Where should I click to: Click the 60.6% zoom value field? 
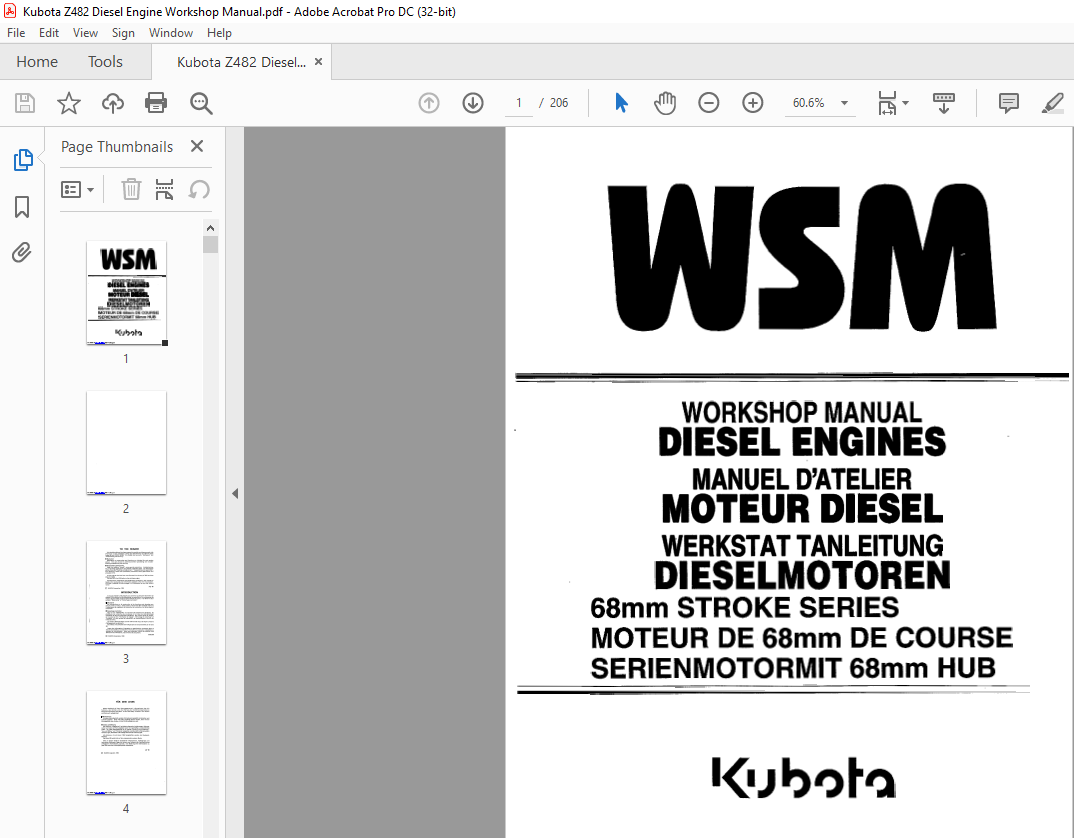click(809, 103)
